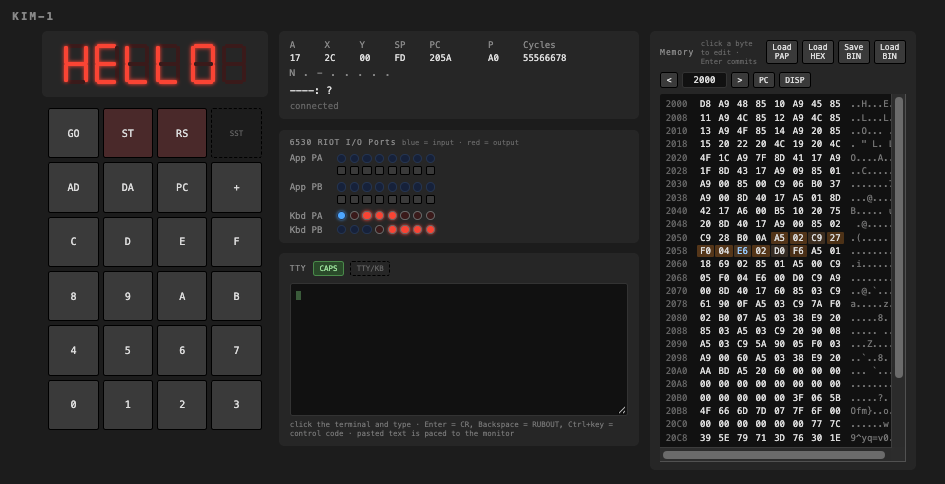The image size is (945, 484).
Task: Toggle rightmost App PB square checkbox
Action: pos(430,200)
